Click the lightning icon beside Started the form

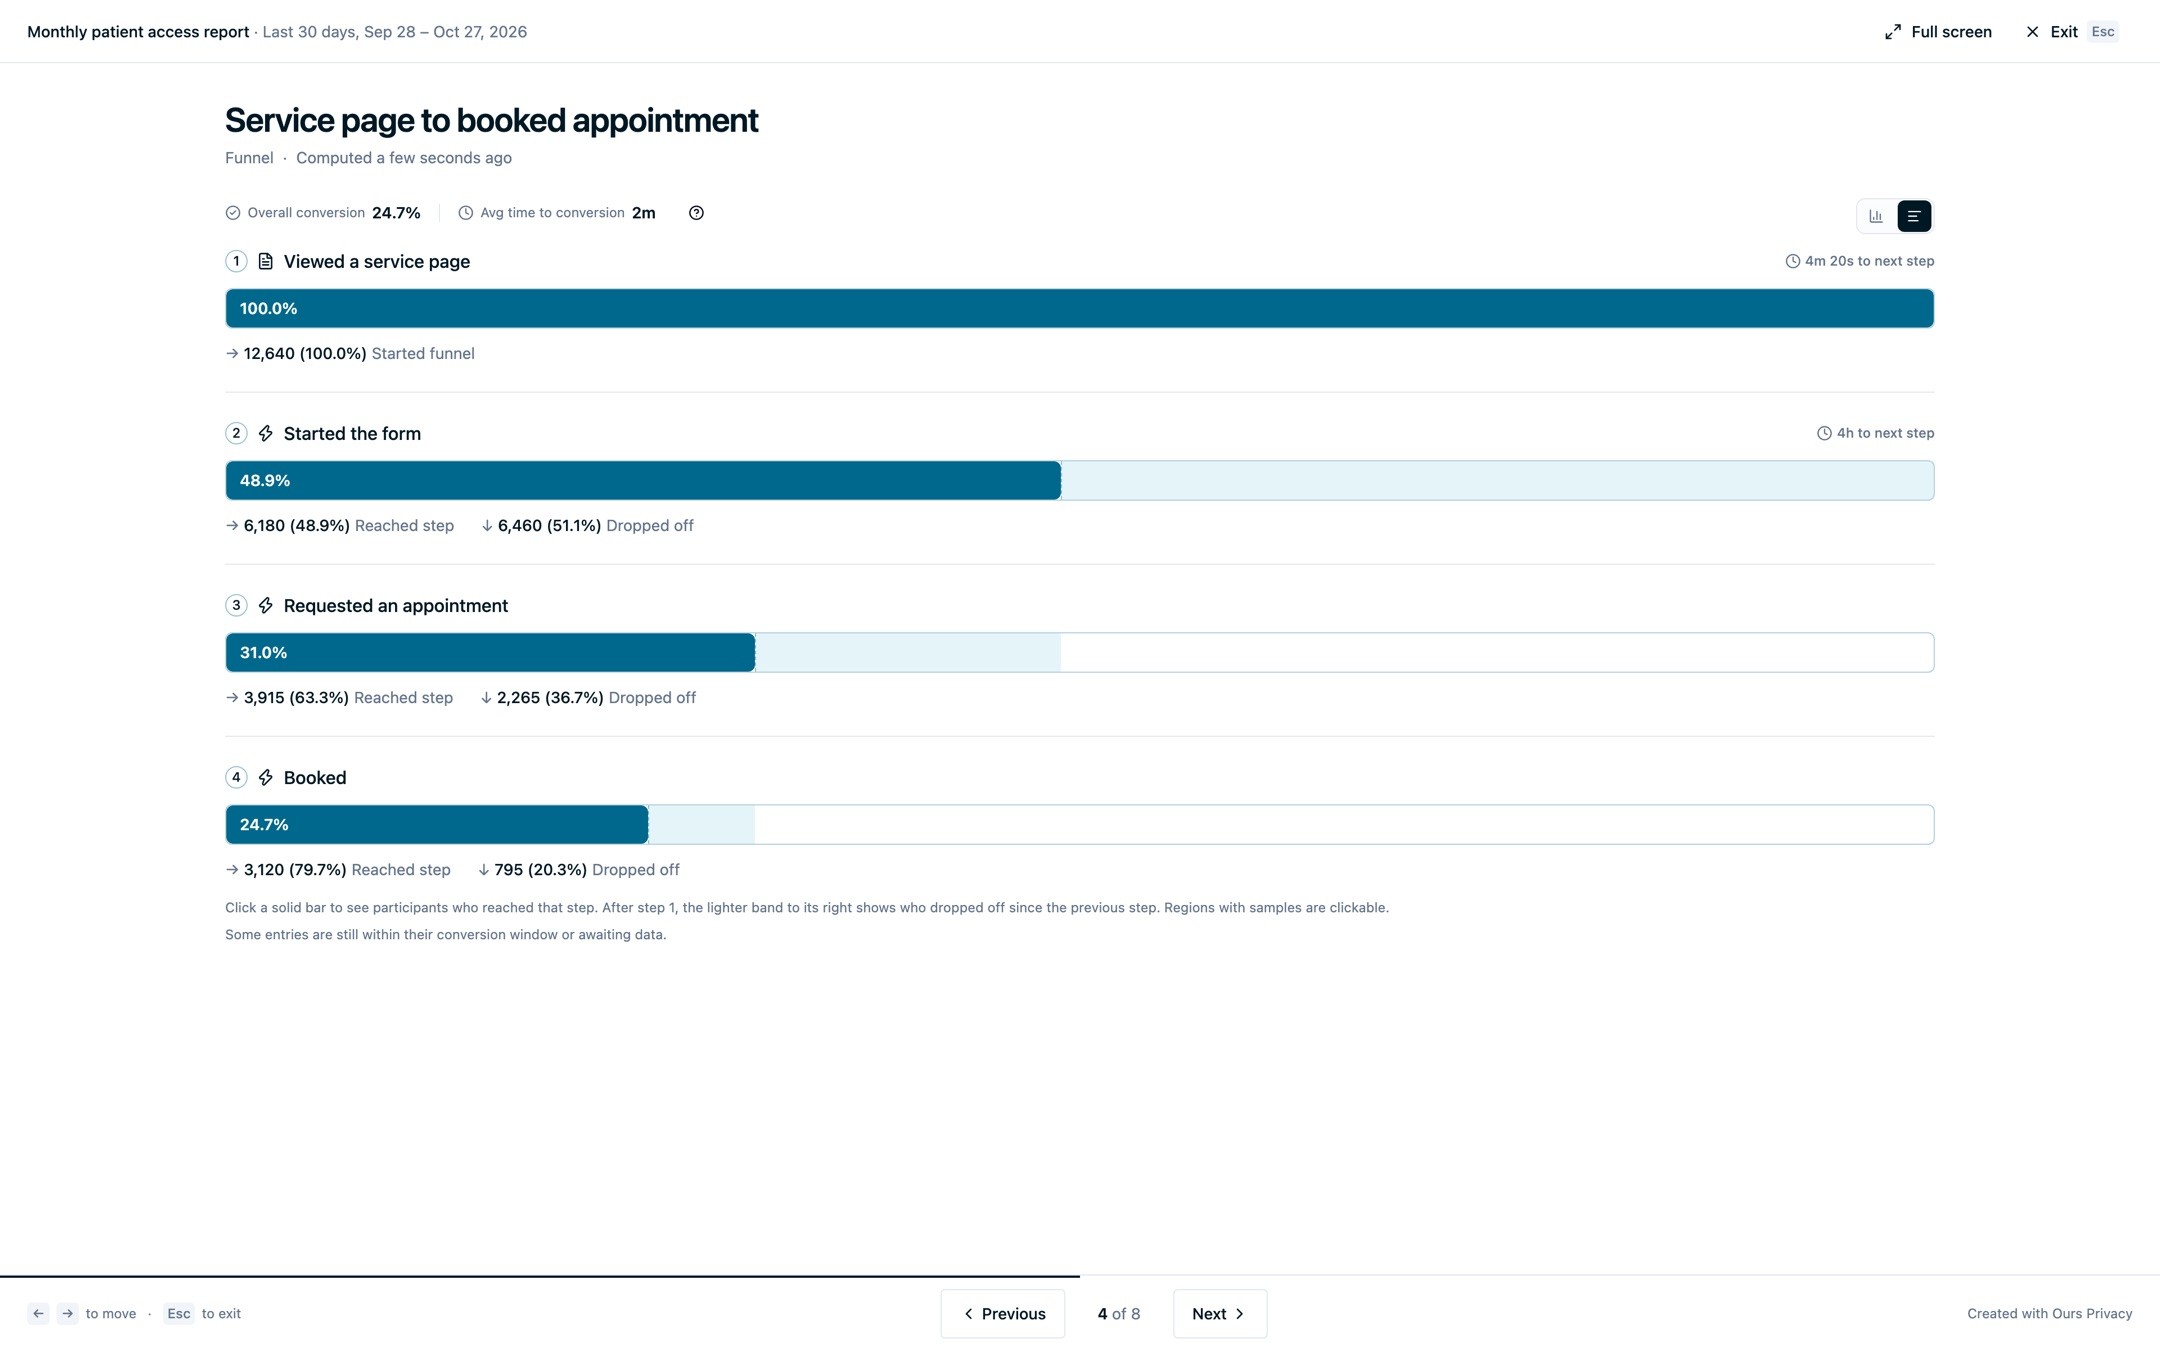265,433
